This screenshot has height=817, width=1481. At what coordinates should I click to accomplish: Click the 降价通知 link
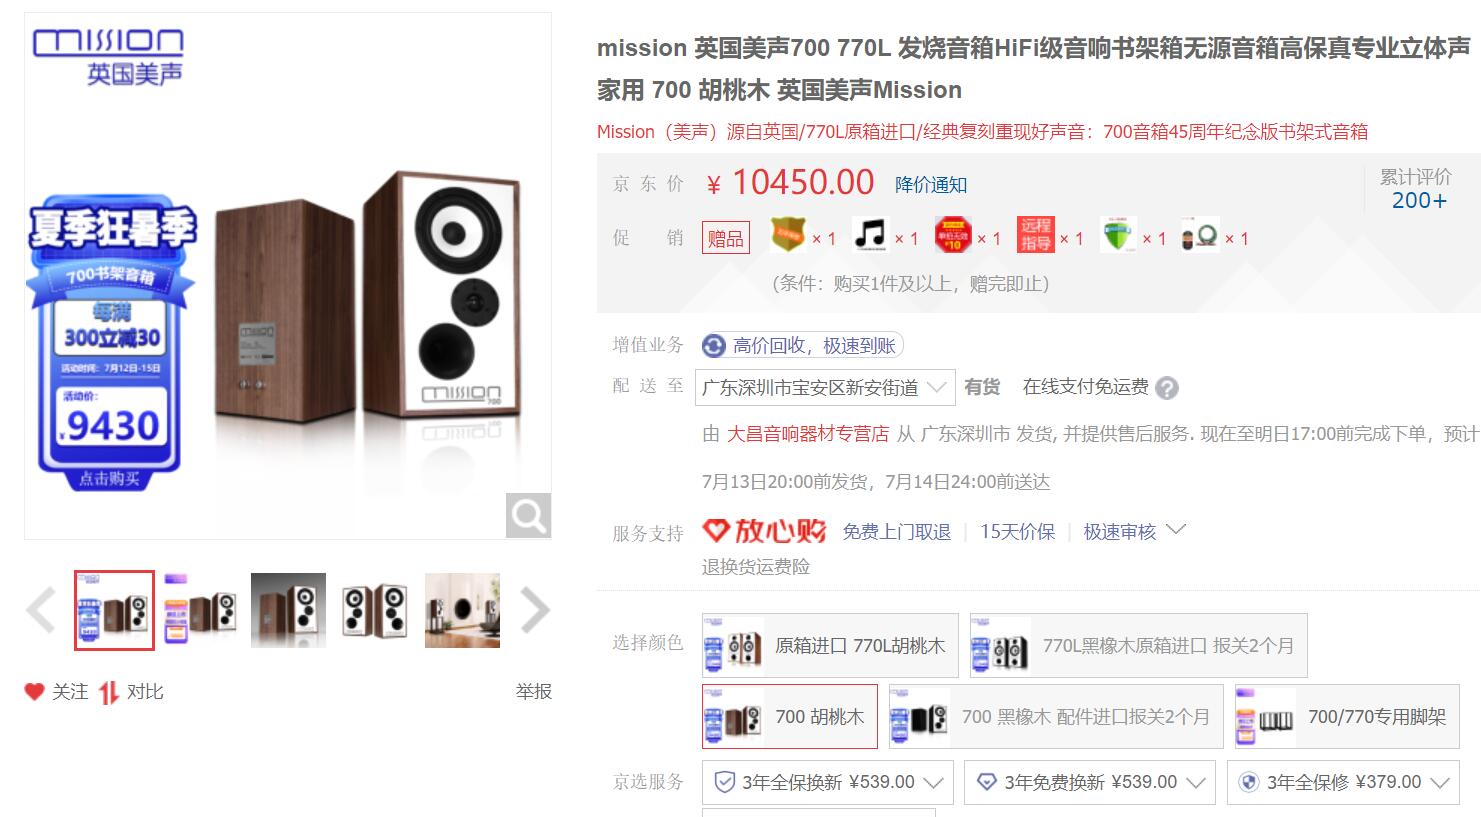tap(930, 185)
